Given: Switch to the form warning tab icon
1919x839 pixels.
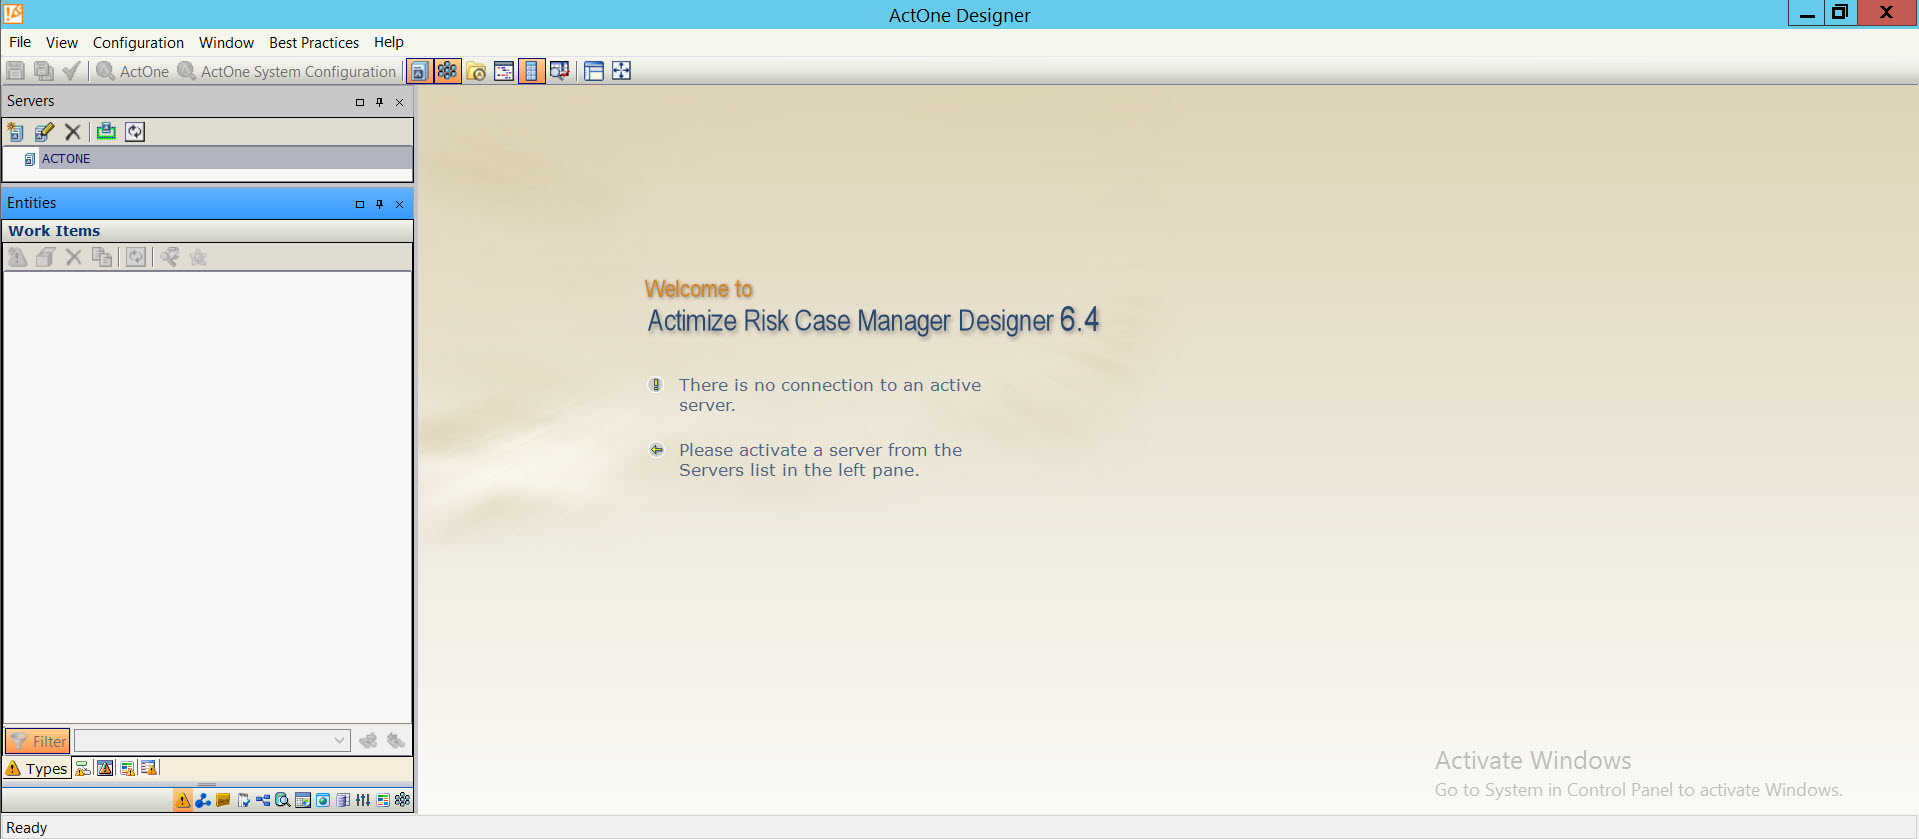Looking at the screenshot, I should pyautogui.click(x=127, y=768).
